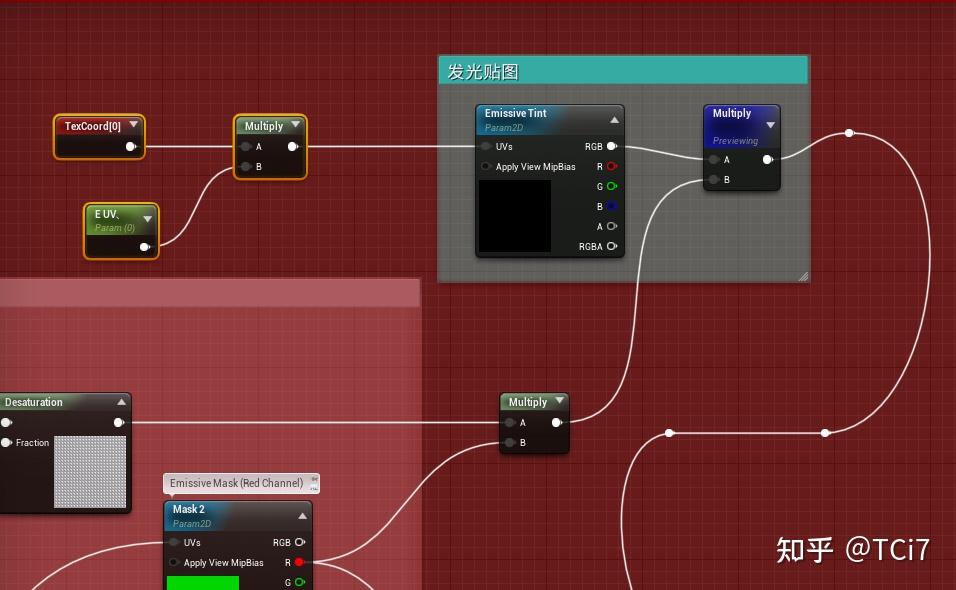
Task: Collapse the Mask 2 node
Action: [x=302, y=516]
